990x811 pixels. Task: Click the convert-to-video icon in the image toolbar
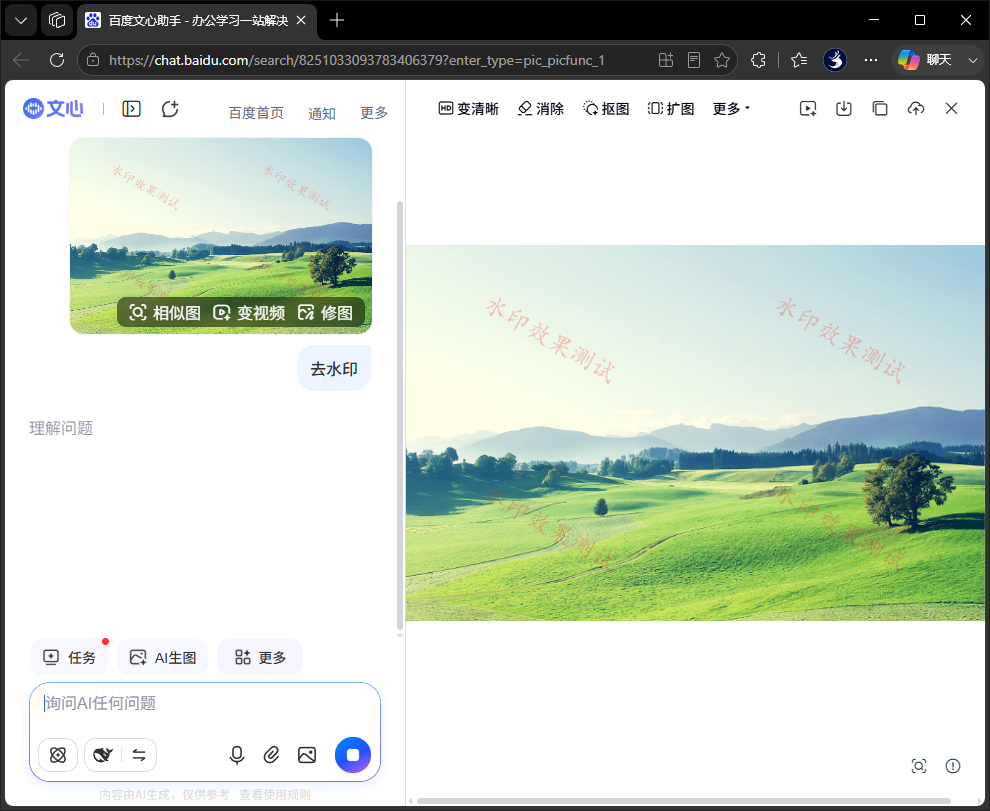(x=808, y=109)
